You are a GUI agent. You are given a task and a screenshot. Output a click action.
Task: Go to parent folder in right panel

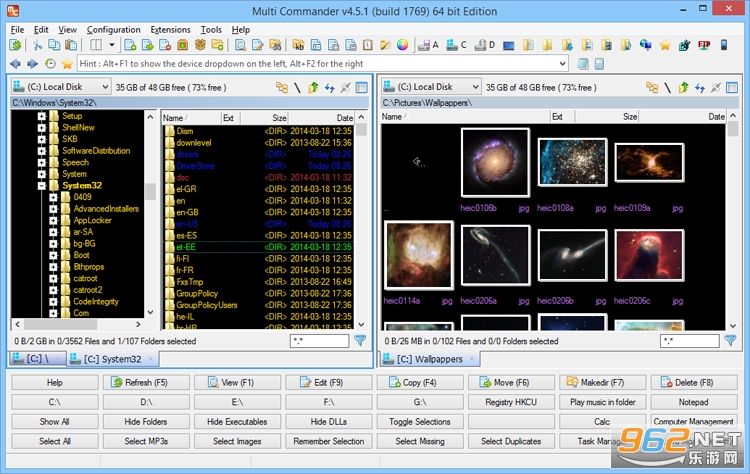(684, 88)
